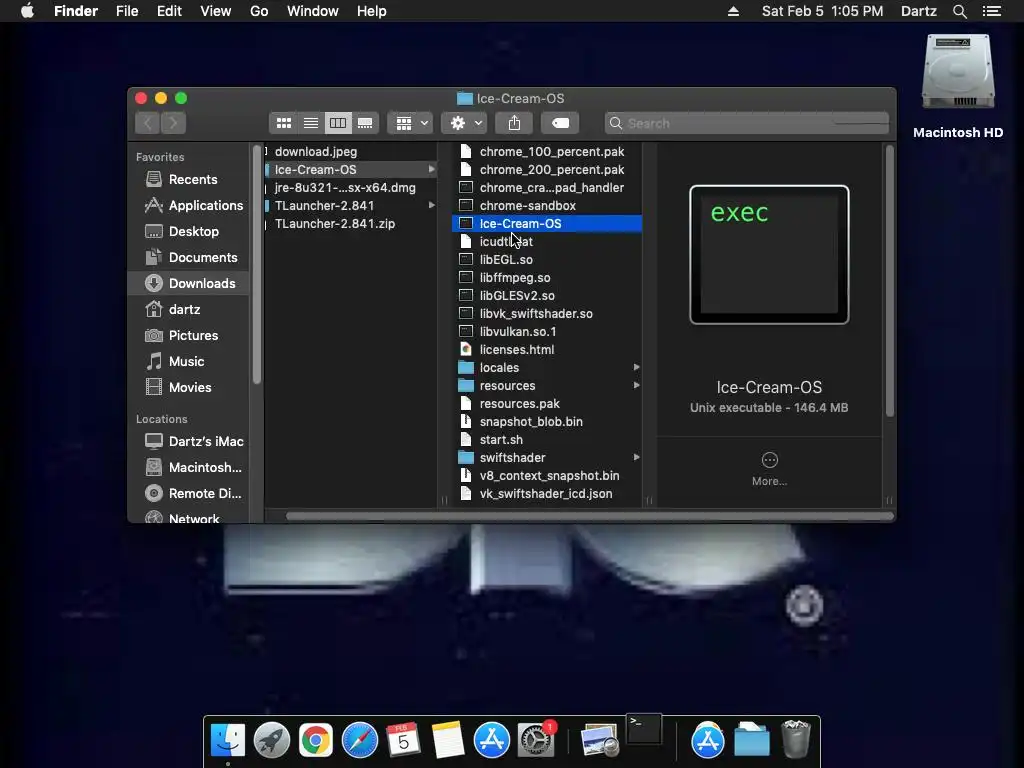Open Trash from the Dock
The width and height of the screenshot is (1024, 768).
[x=796, y=739]
